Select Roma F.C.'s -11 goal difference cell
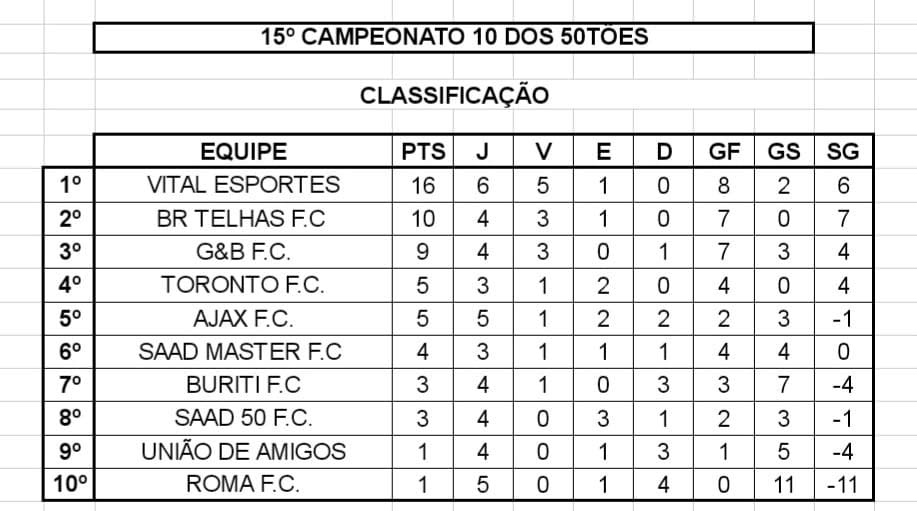The width and height of the screenshot is (917, 511). [x=843, y=485]
